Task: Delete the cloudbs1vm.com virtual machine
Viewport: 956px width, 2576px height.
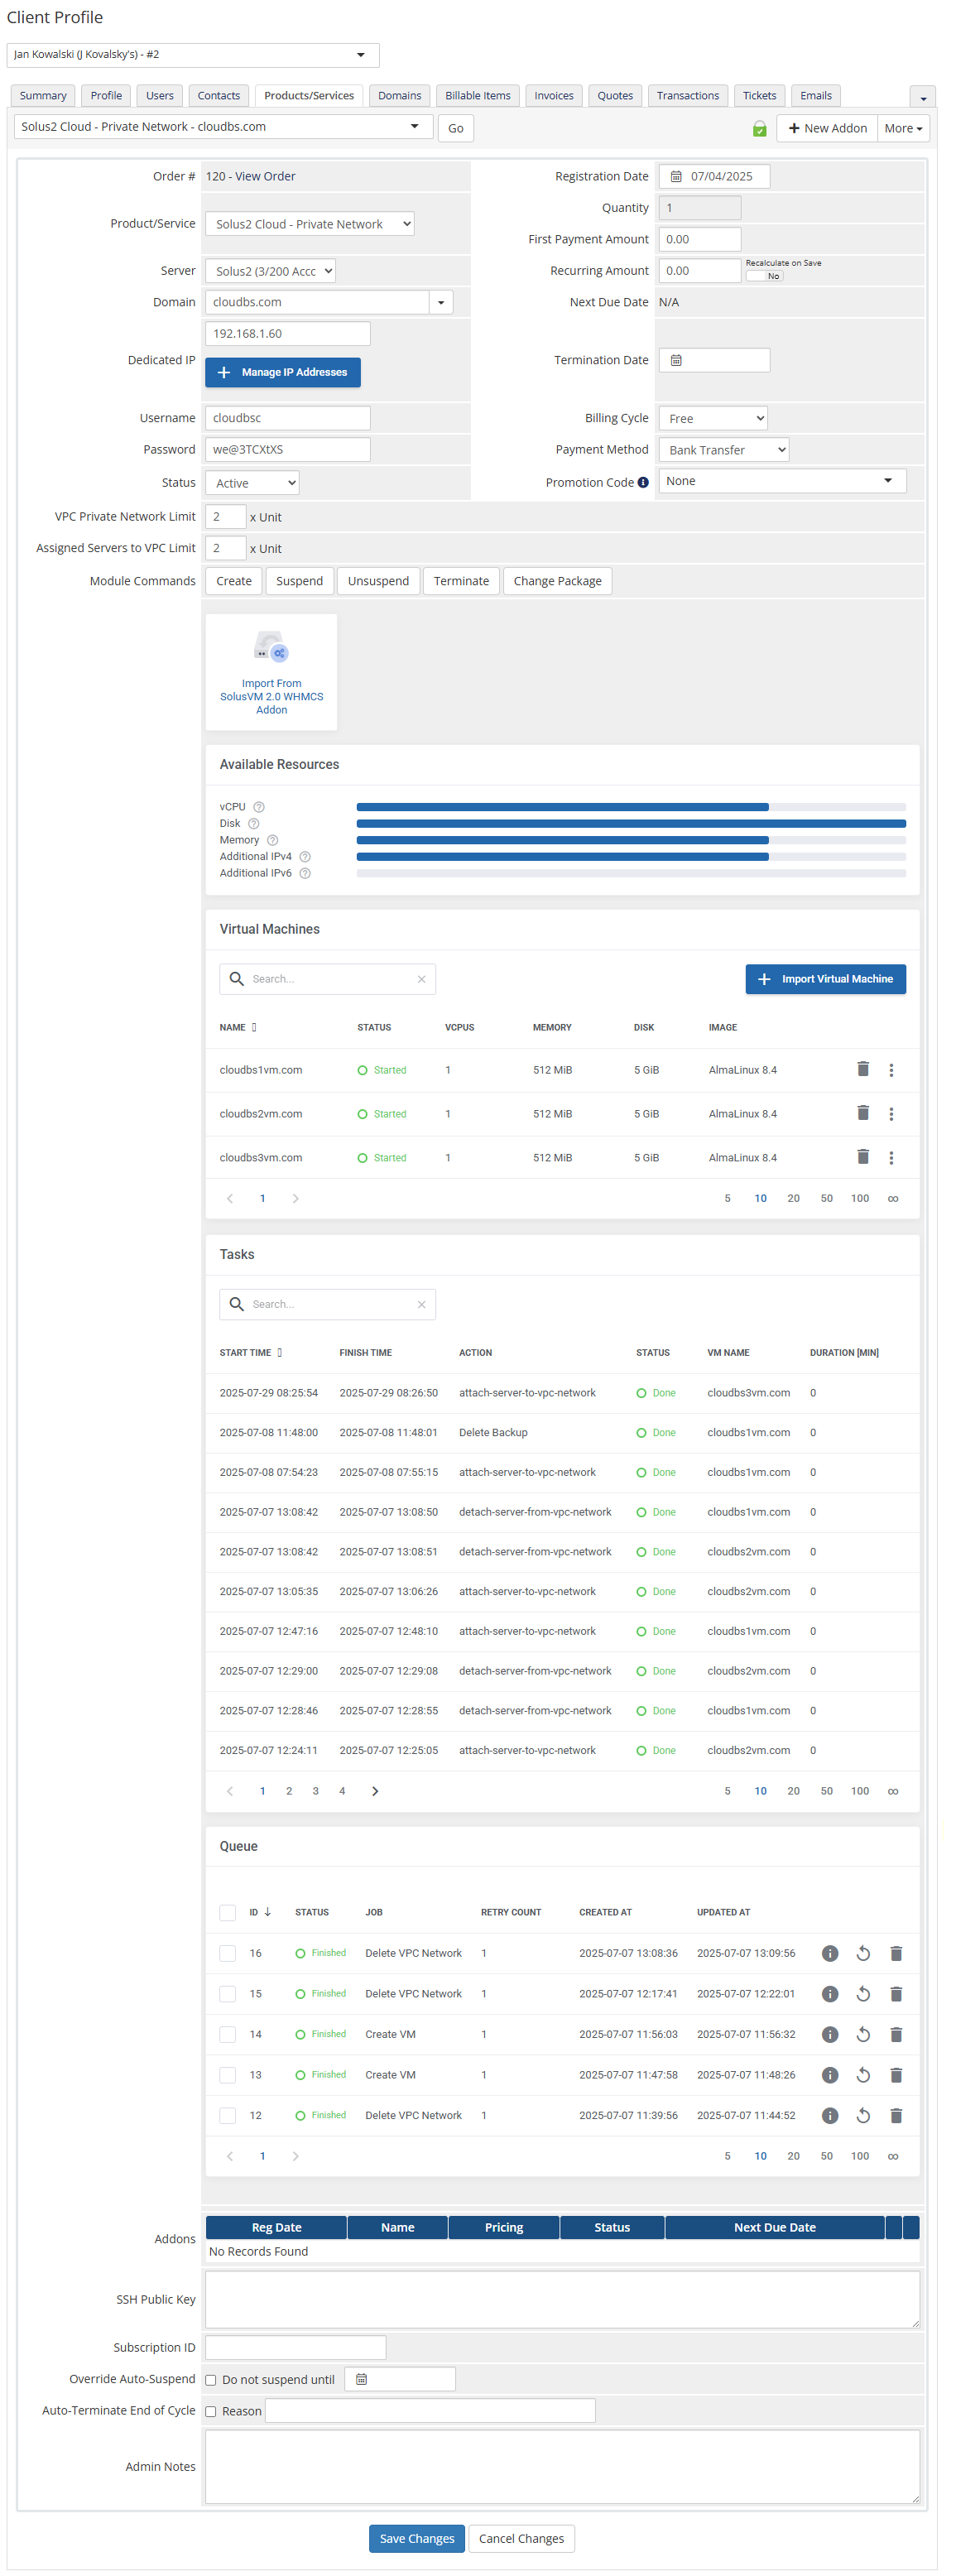Action: 862,1069
